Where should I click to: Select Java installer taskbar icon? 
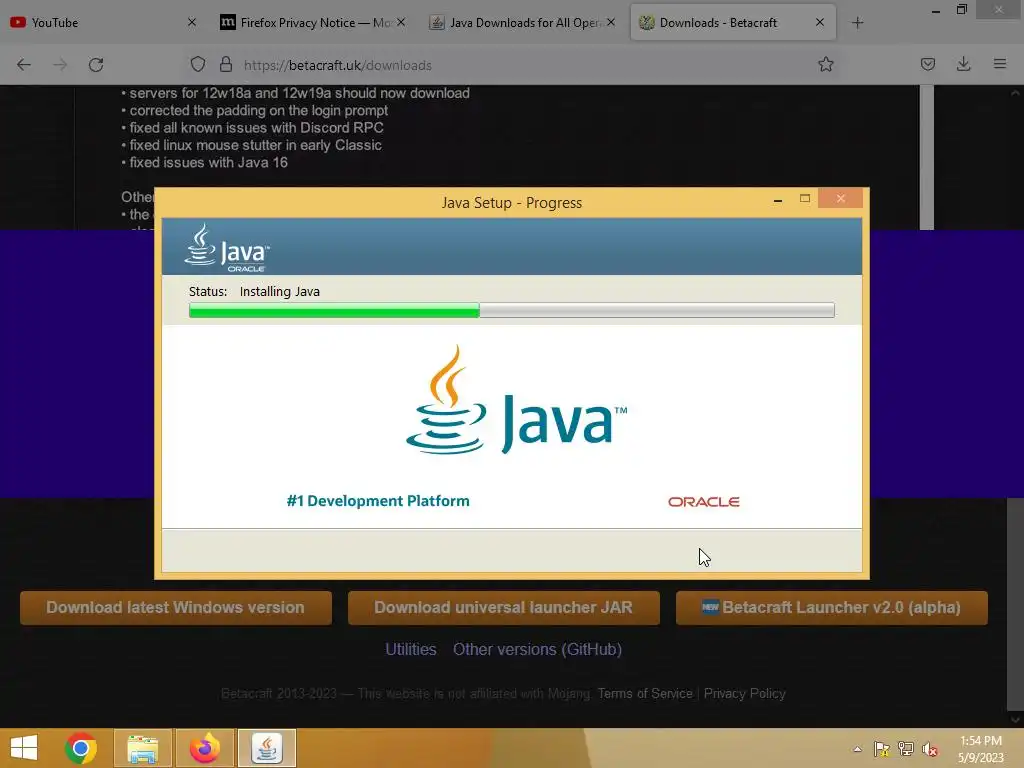pos(267,748)
